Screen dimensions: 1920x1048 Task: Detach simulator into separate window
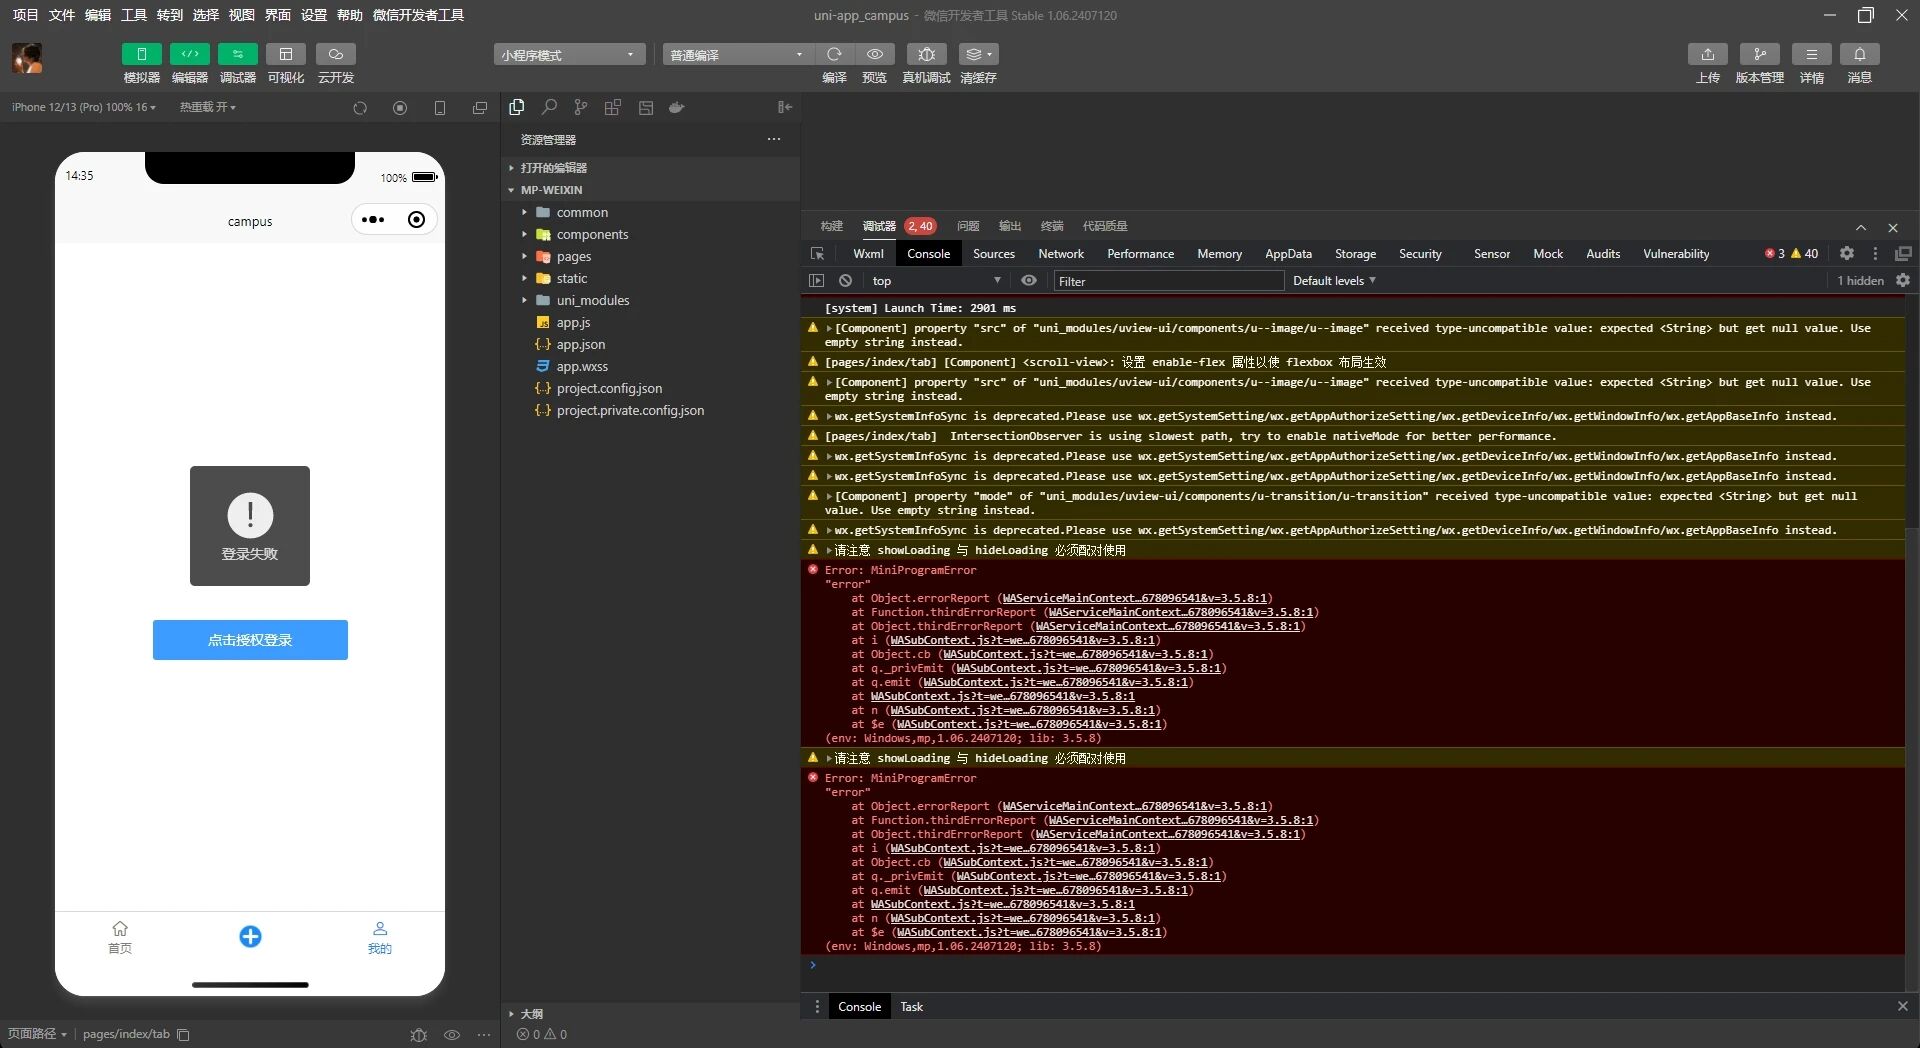point(480,108)
